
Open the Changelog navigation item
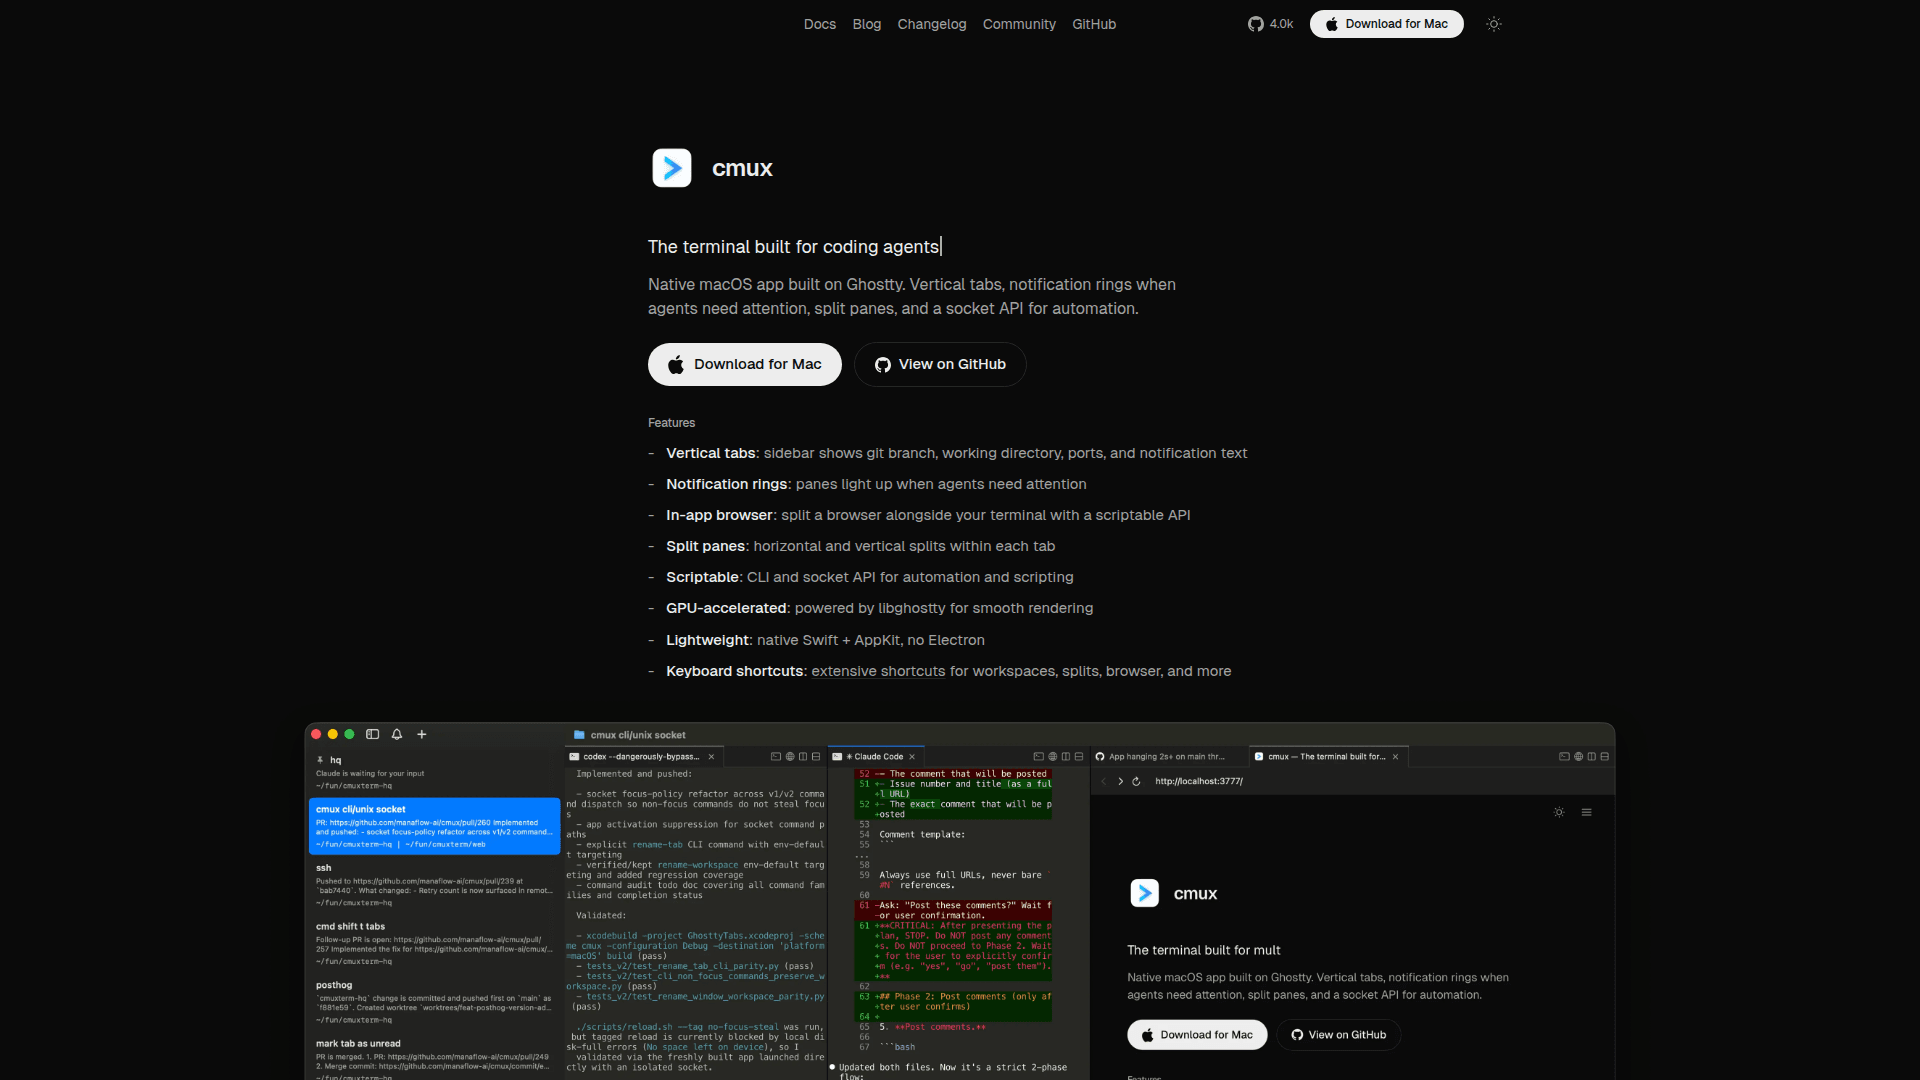point(931,24)
